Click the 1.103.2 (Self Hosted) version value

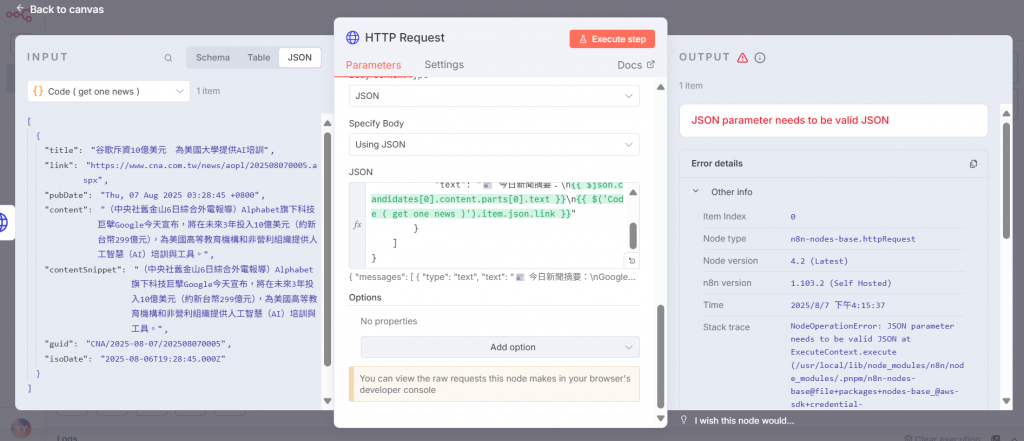840,283
